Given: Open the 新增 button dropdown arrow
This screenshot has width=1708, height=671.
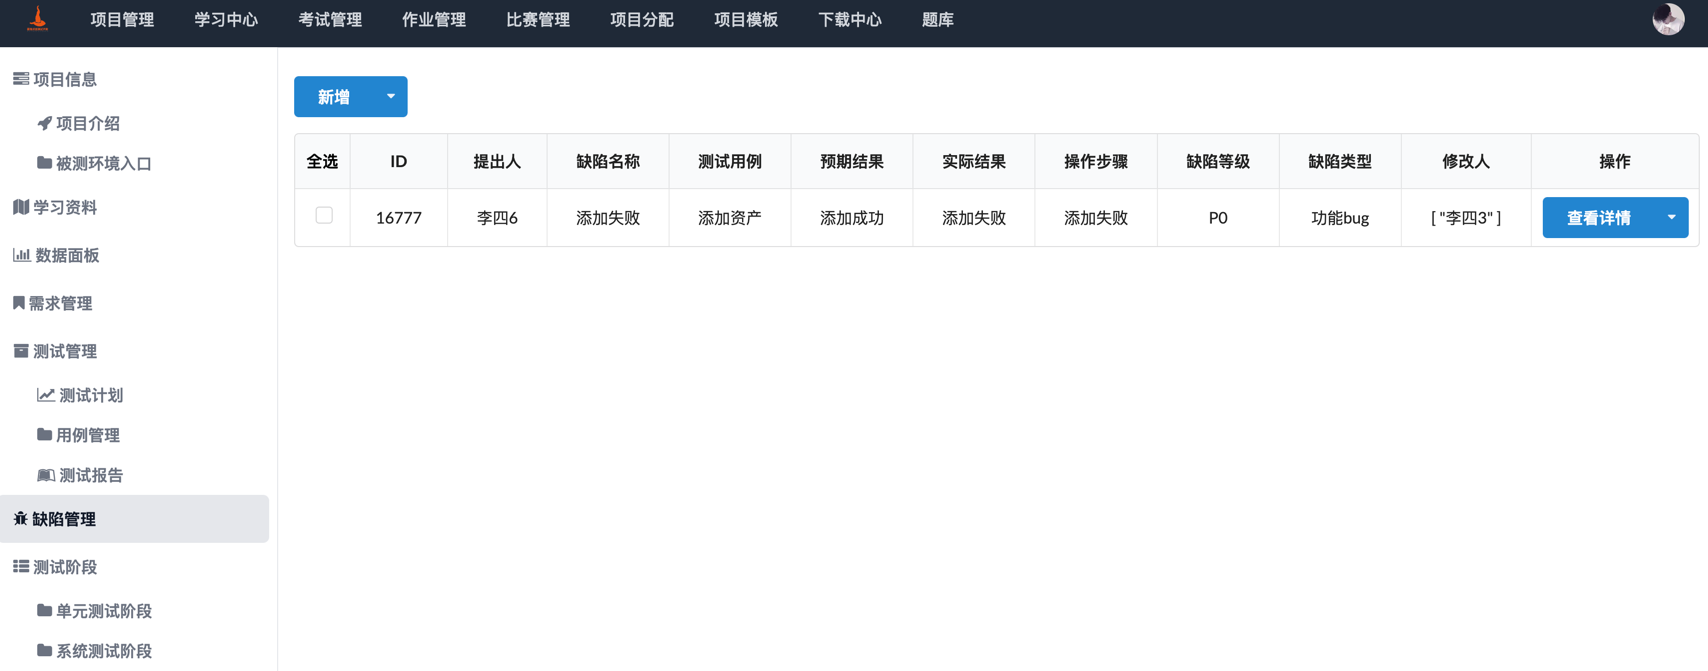Looking at the screenshot, I should 391,97.
